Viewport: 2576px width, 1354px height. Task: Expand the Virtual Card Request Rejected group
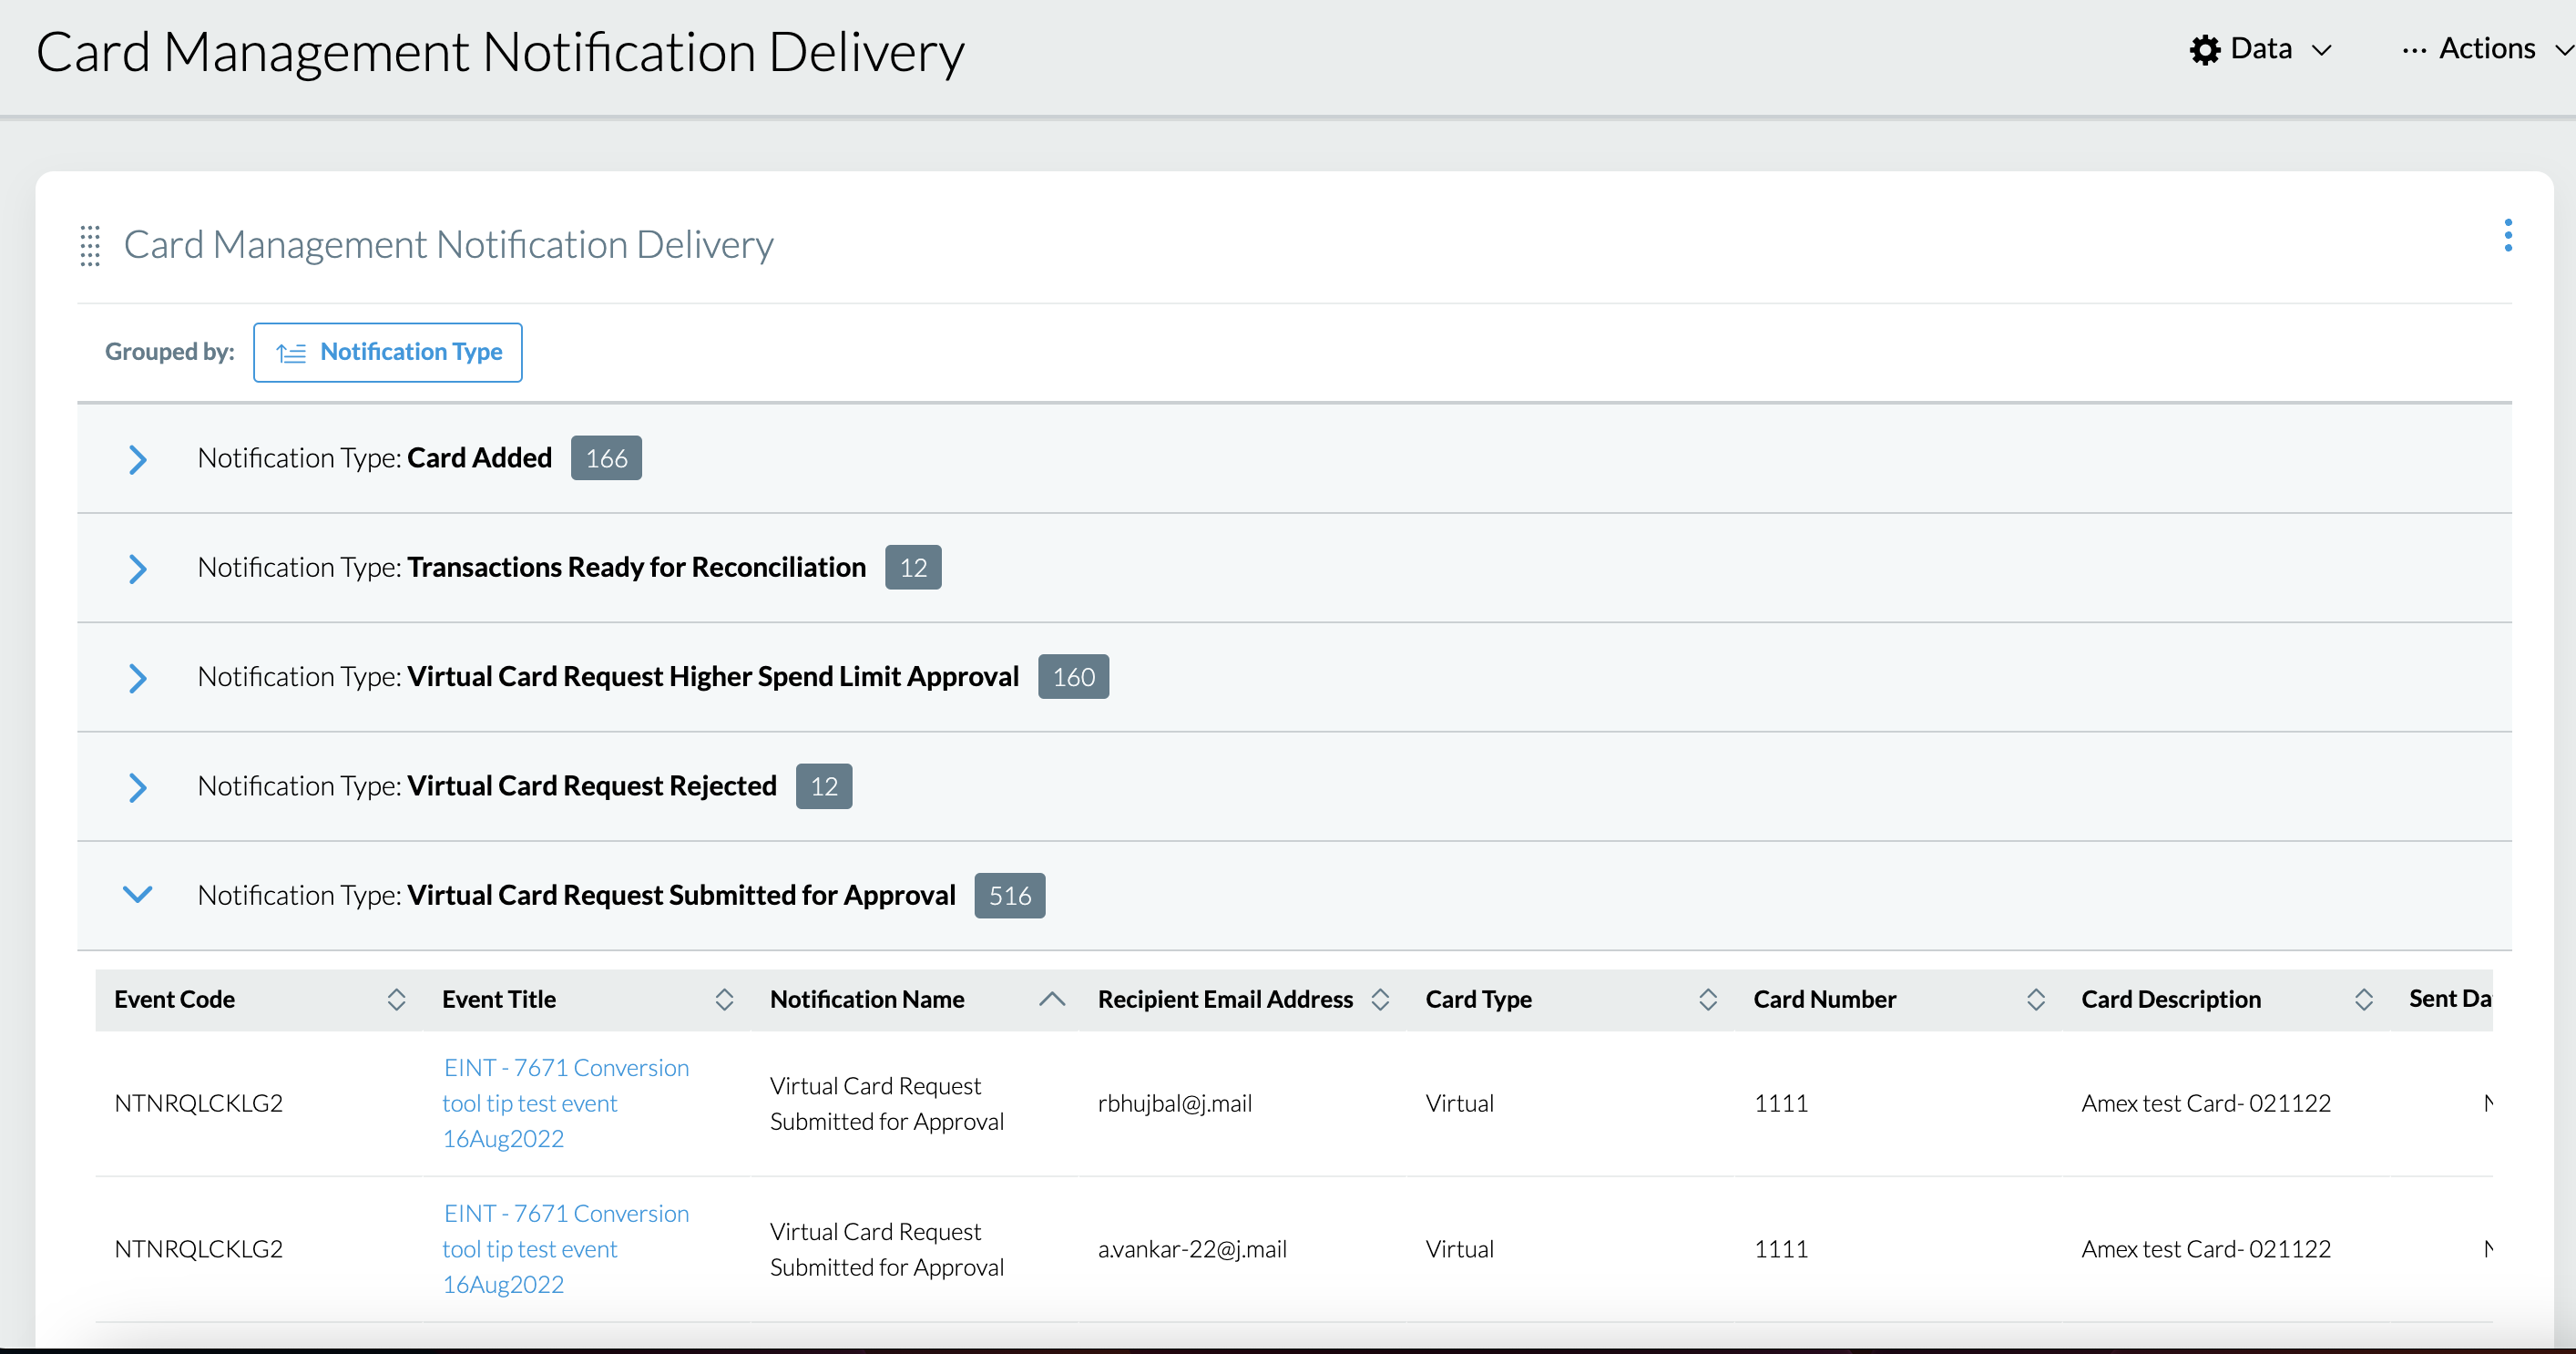[138, 787]
